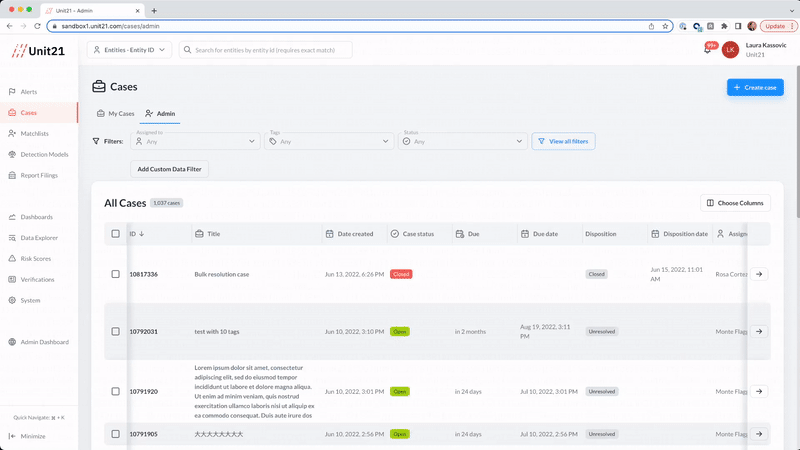Click Laura Kassovic user name
The image size is (800, 450).
coord(766,45)
